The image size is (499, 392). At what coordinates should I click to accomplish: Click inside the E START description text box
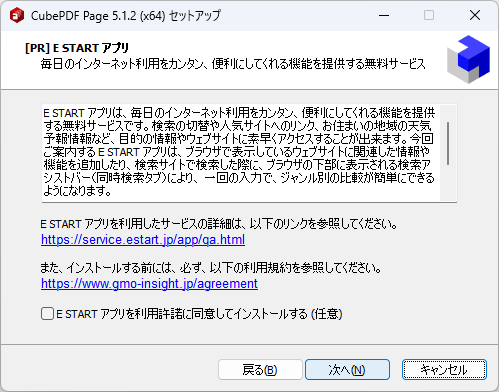240,152
